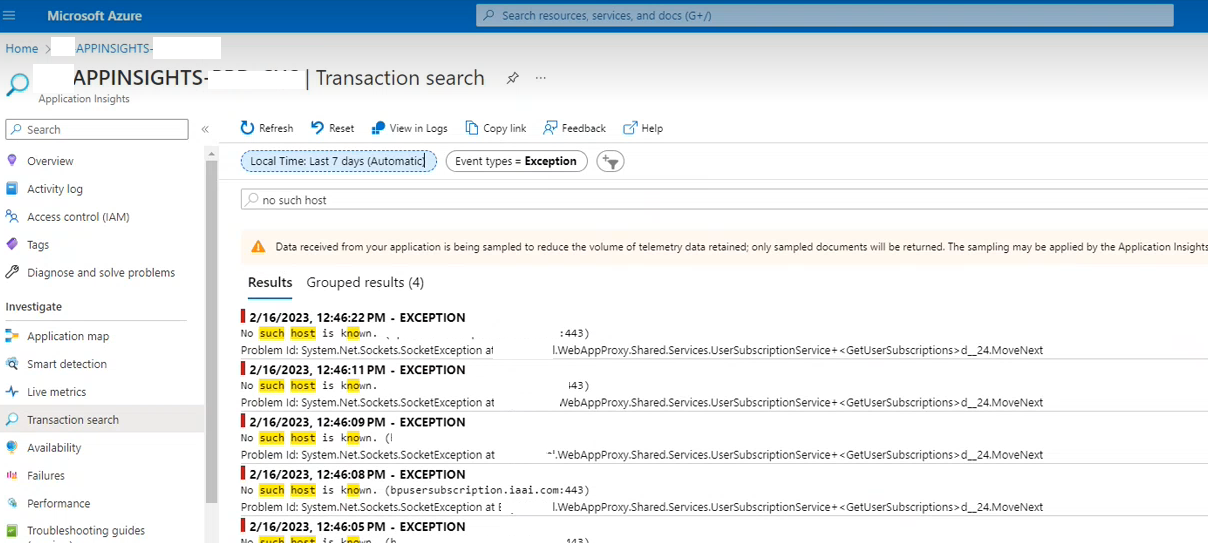The height and width of the screenshot is (543, 1208).
Task: Open the Azure portal hamburger menu
Action: pyautogui.click(x=11, y=16)
